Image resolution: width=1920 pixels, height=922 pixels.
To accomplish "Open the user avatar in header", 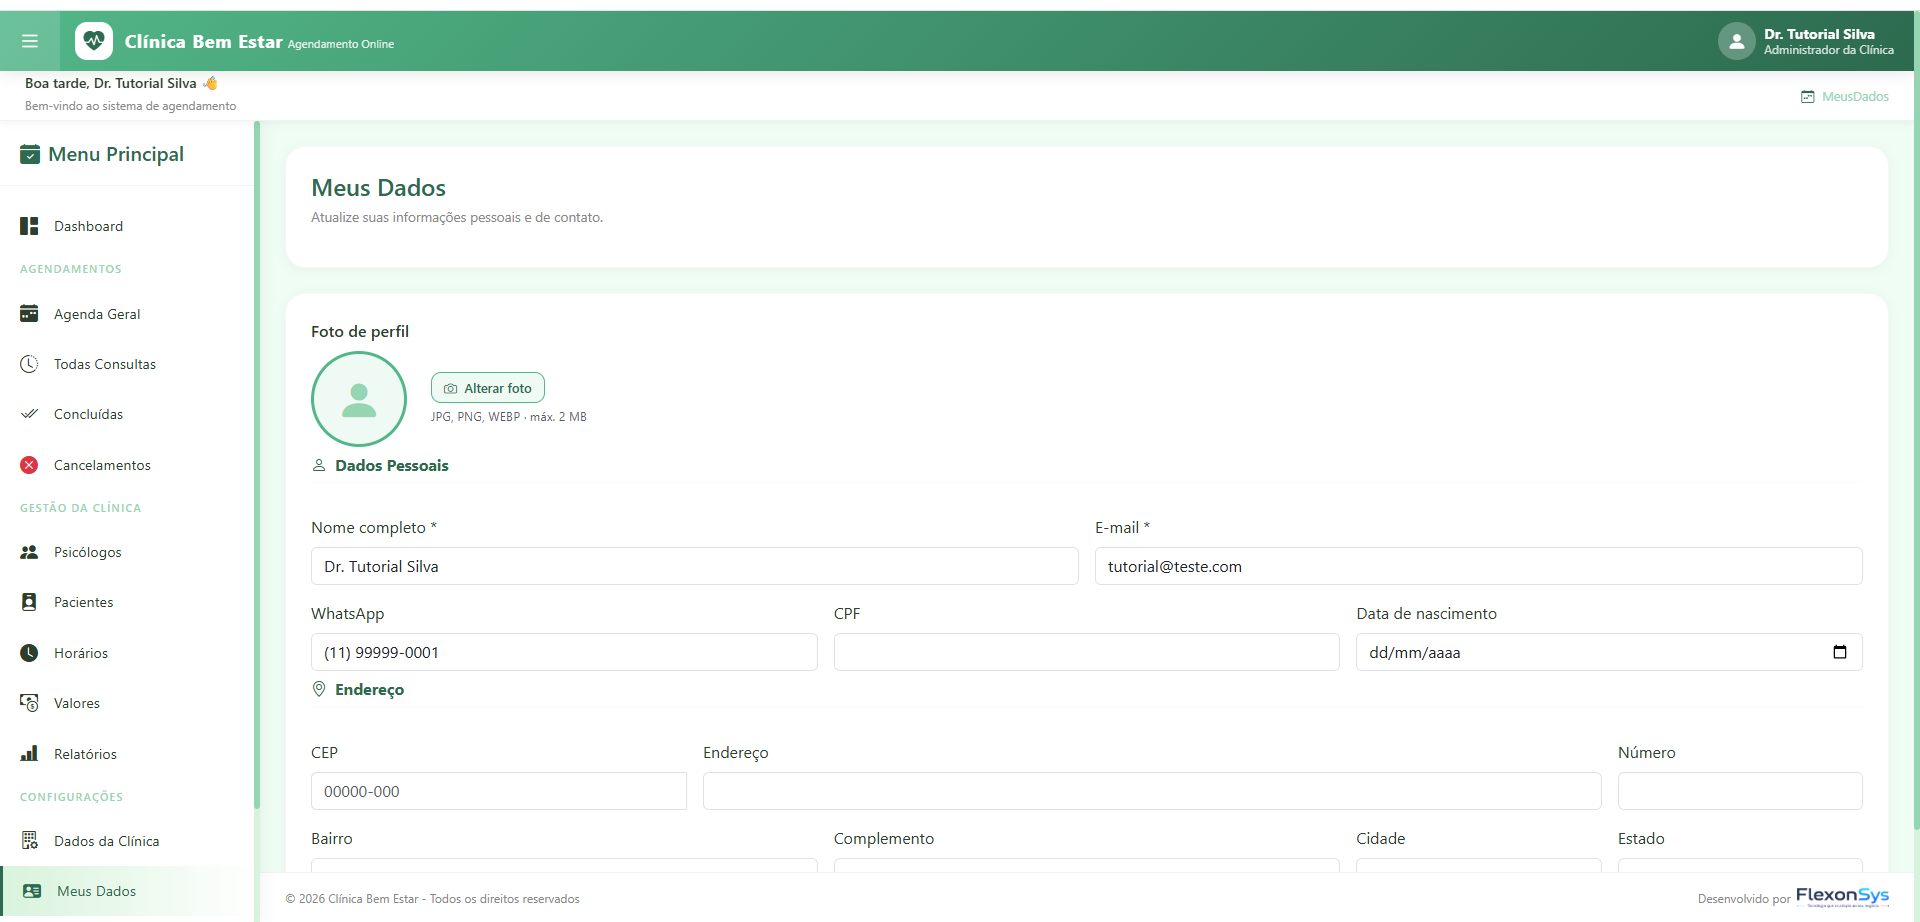I will pyautogui.click(x=1736, y=41).
